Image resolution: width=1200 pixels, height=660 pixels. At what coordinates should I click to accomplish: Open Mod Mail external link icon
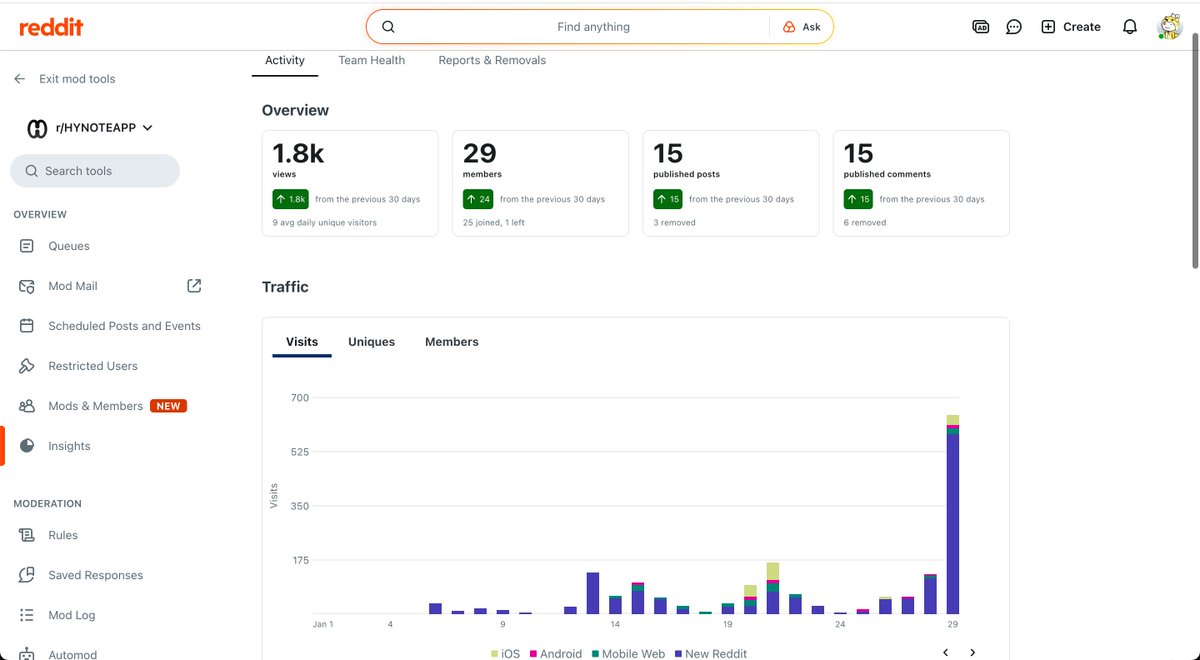coord(194,286)
